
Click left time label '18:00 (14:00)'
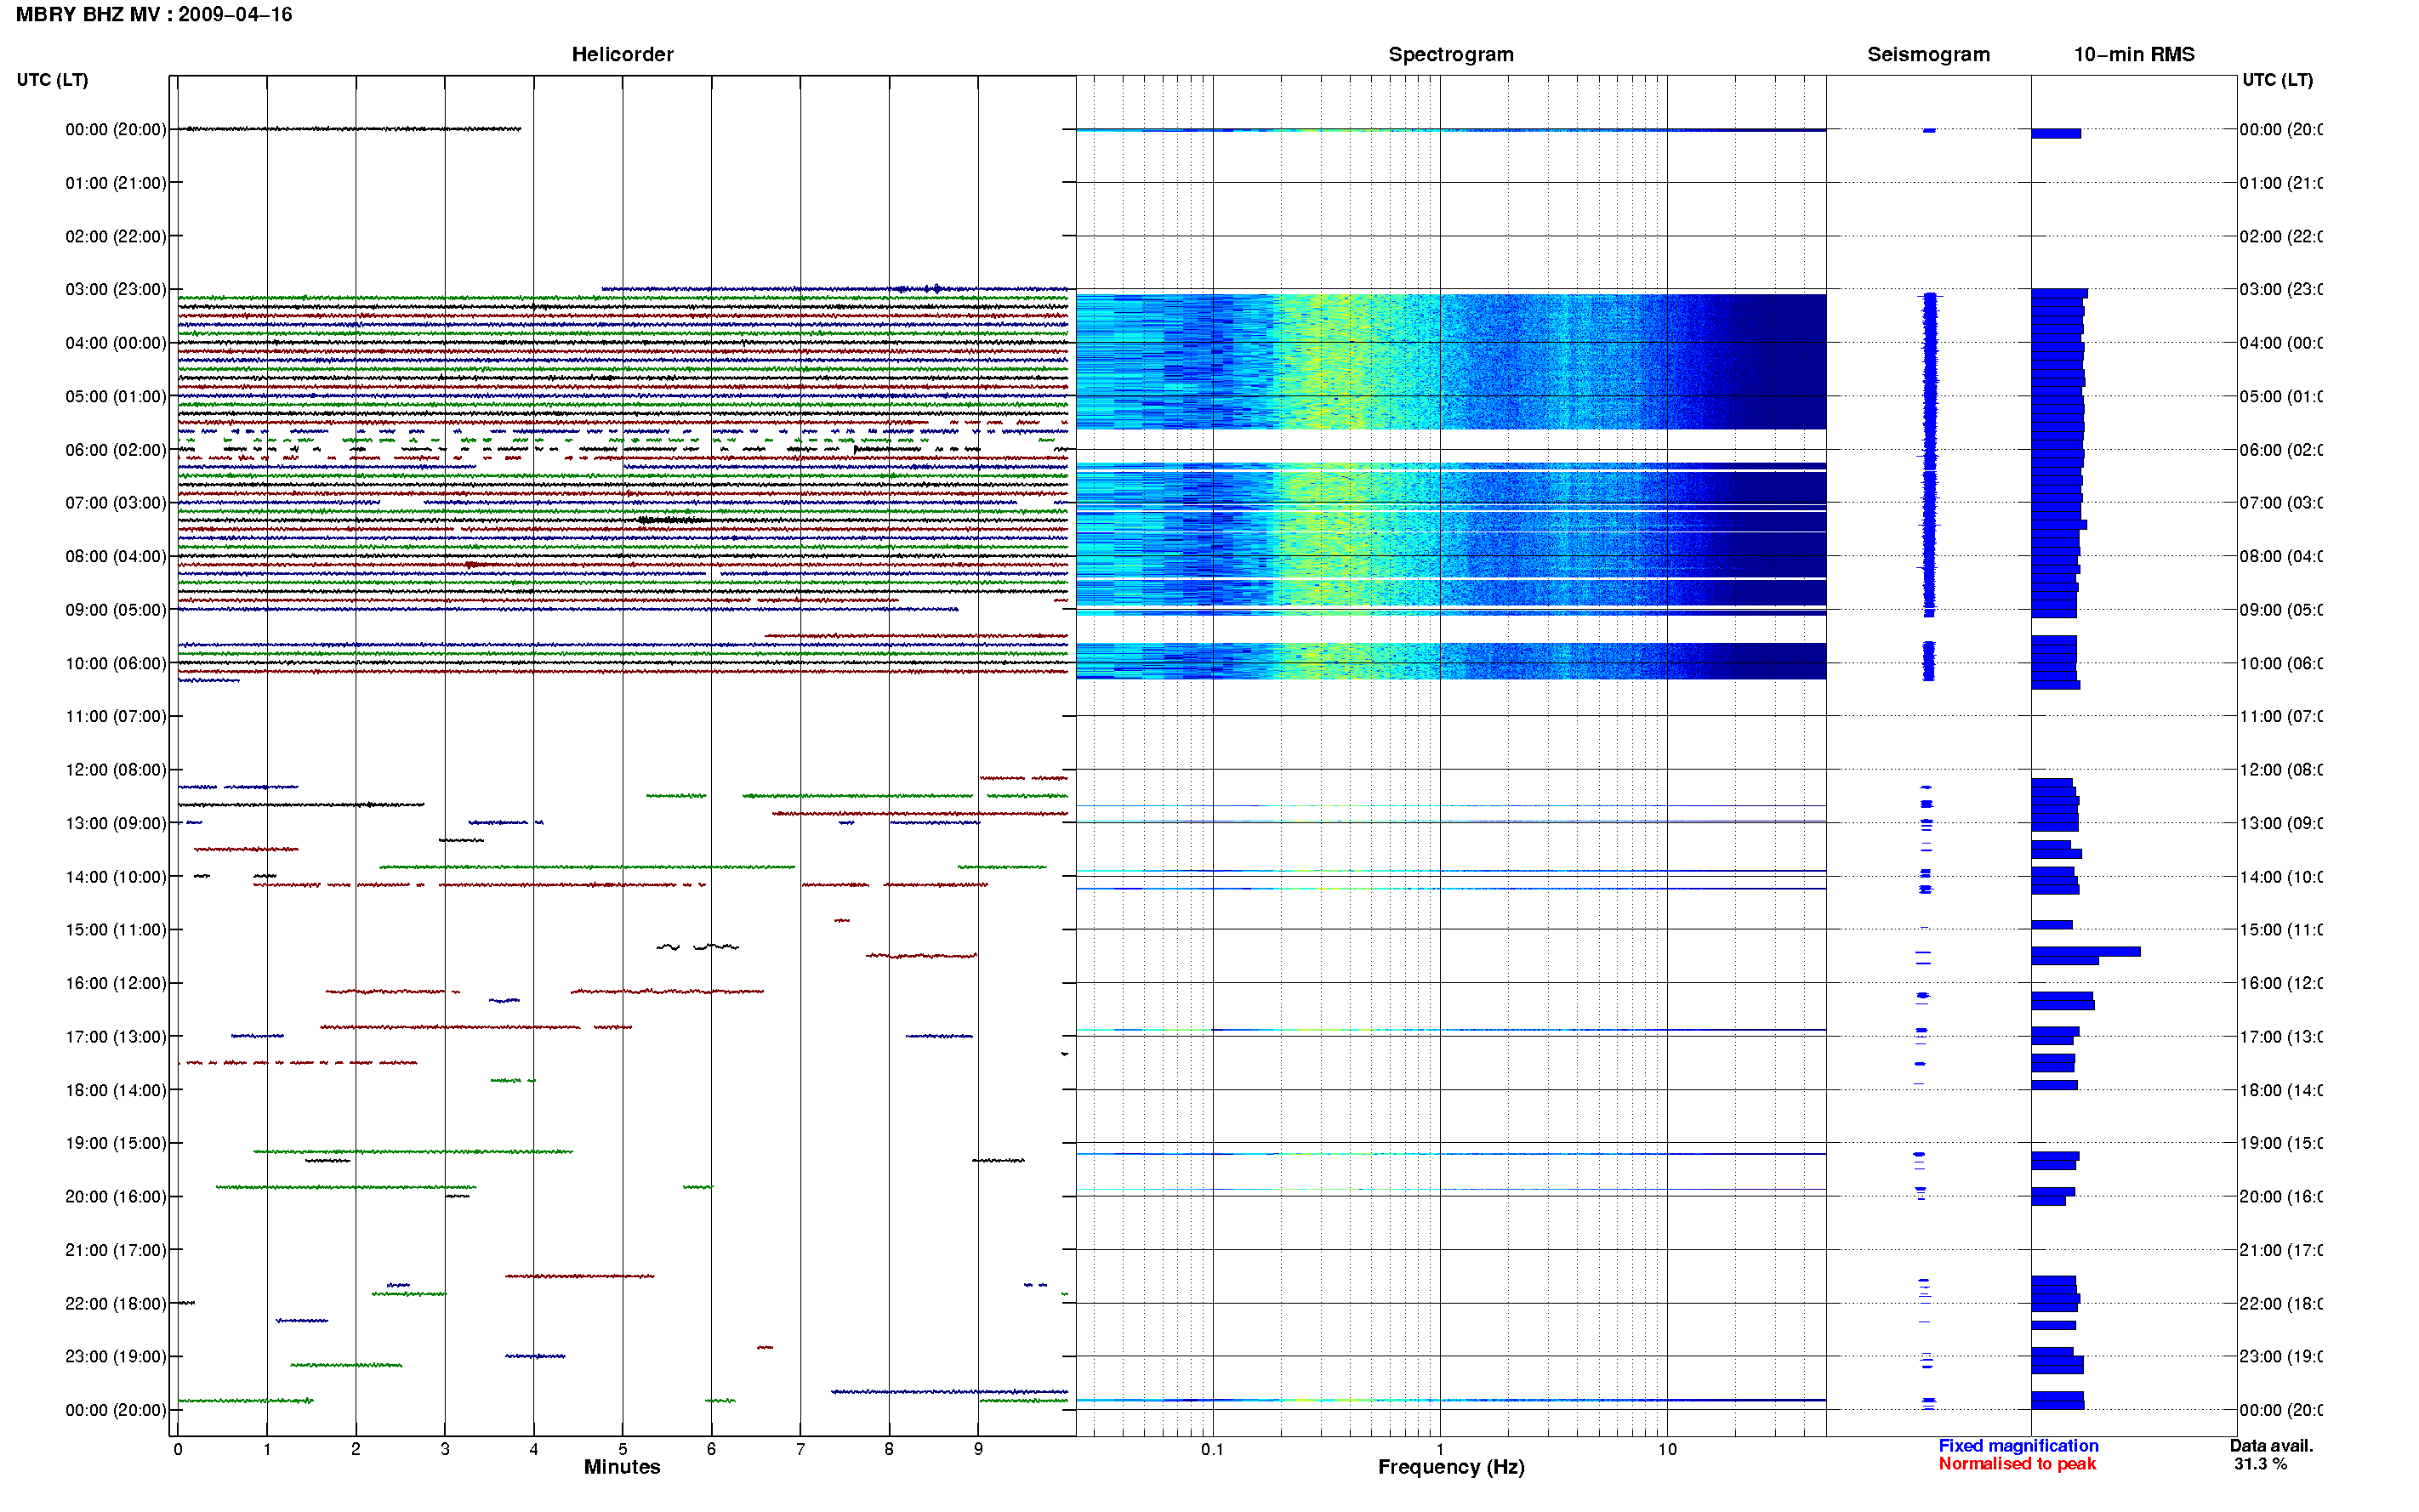pos(116,1091)
